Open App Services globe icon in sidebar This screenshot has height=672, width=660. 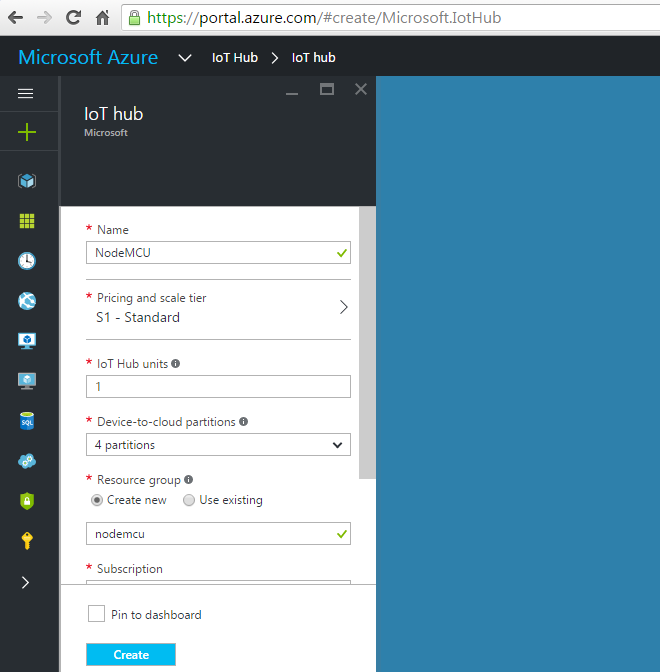point(27,301)
